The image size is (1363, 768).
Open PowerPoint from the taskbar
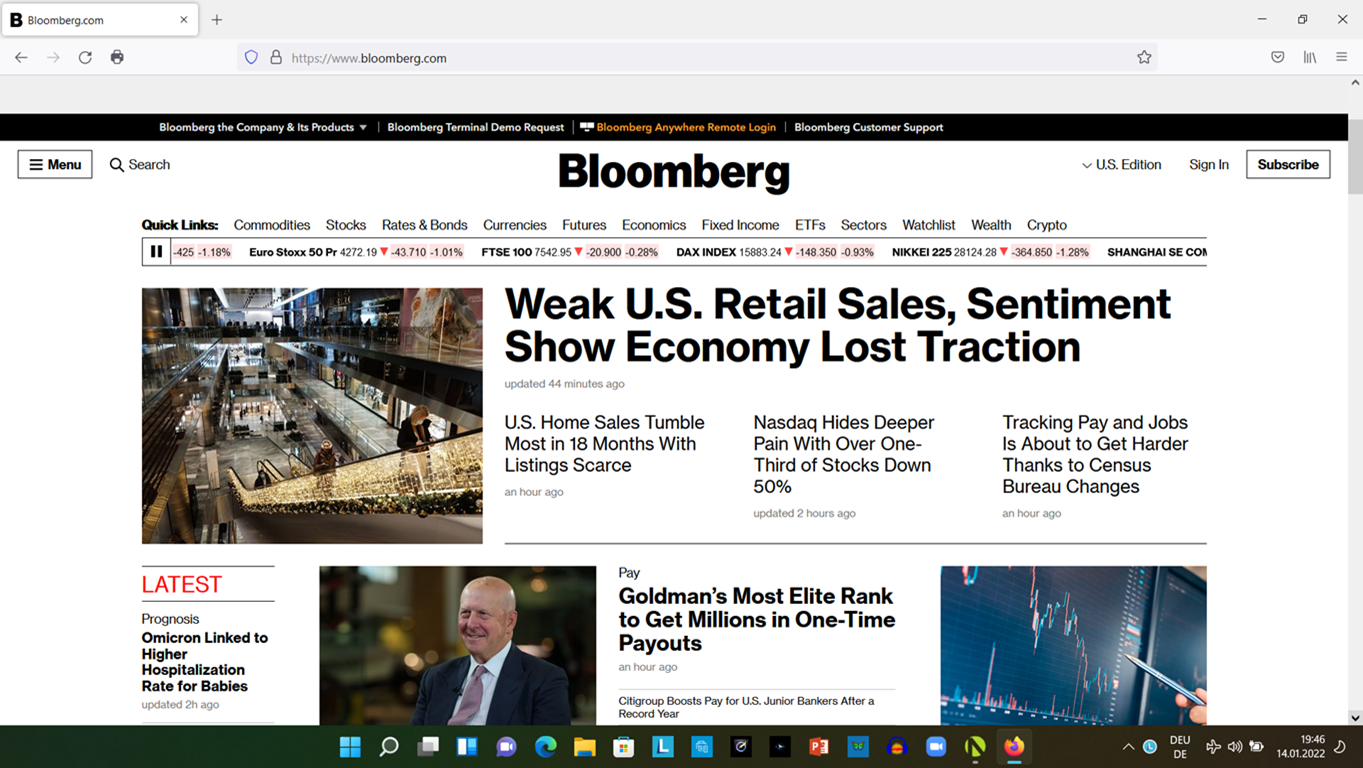pos(818,747)
